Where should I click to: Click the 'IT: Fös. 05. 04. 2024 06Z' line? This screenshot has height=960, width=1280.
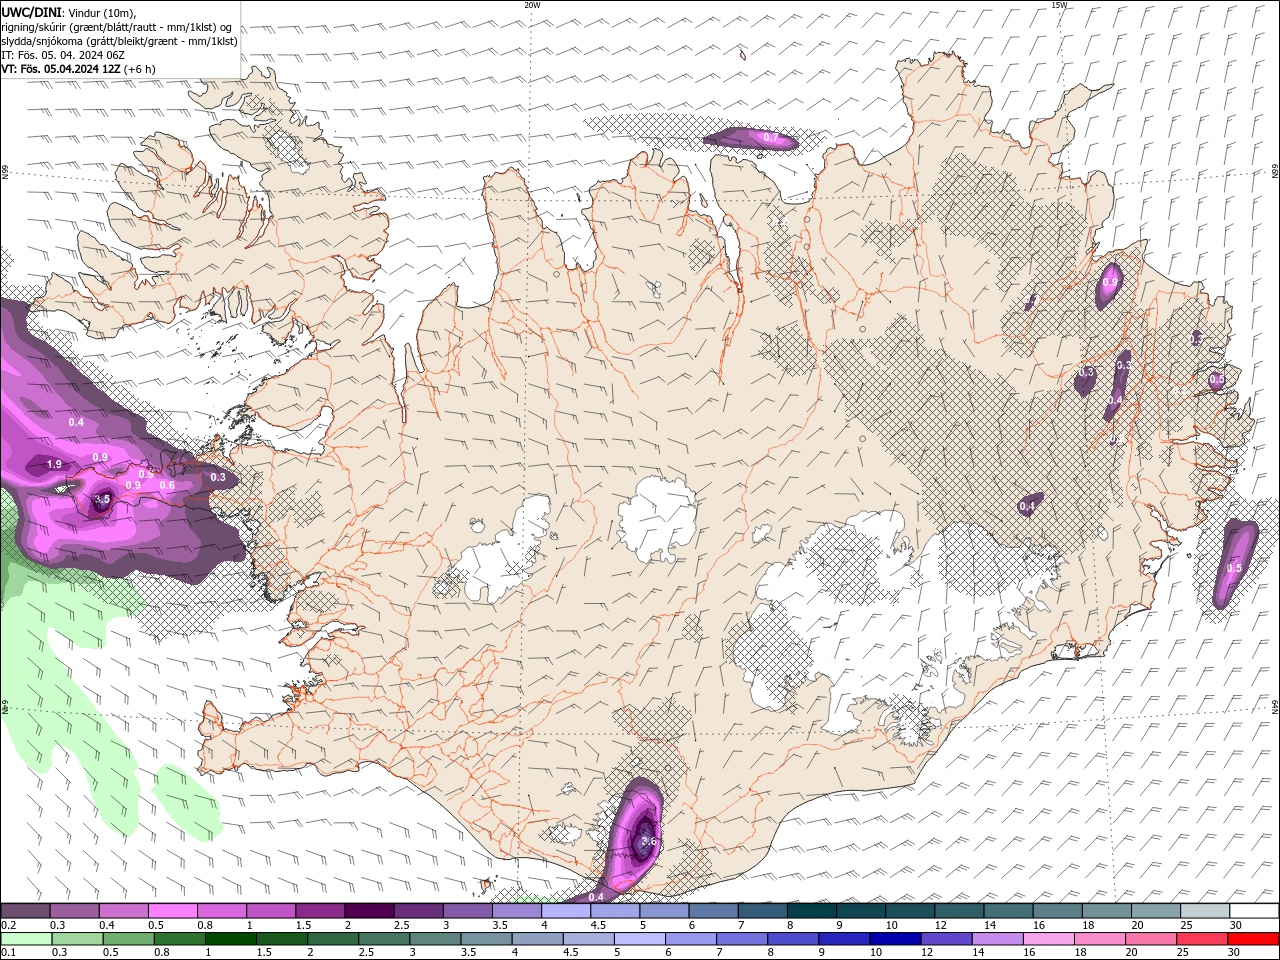[x=63, y=55]
